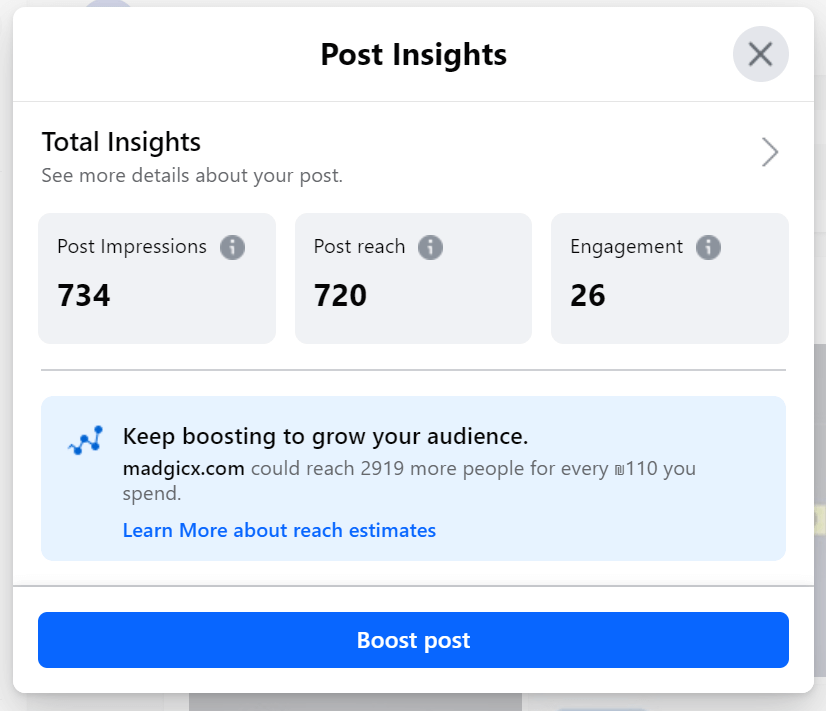This screenshot has width=826, height=711.
Task: Open Total Insights details chevron
Action: (770, 152)
